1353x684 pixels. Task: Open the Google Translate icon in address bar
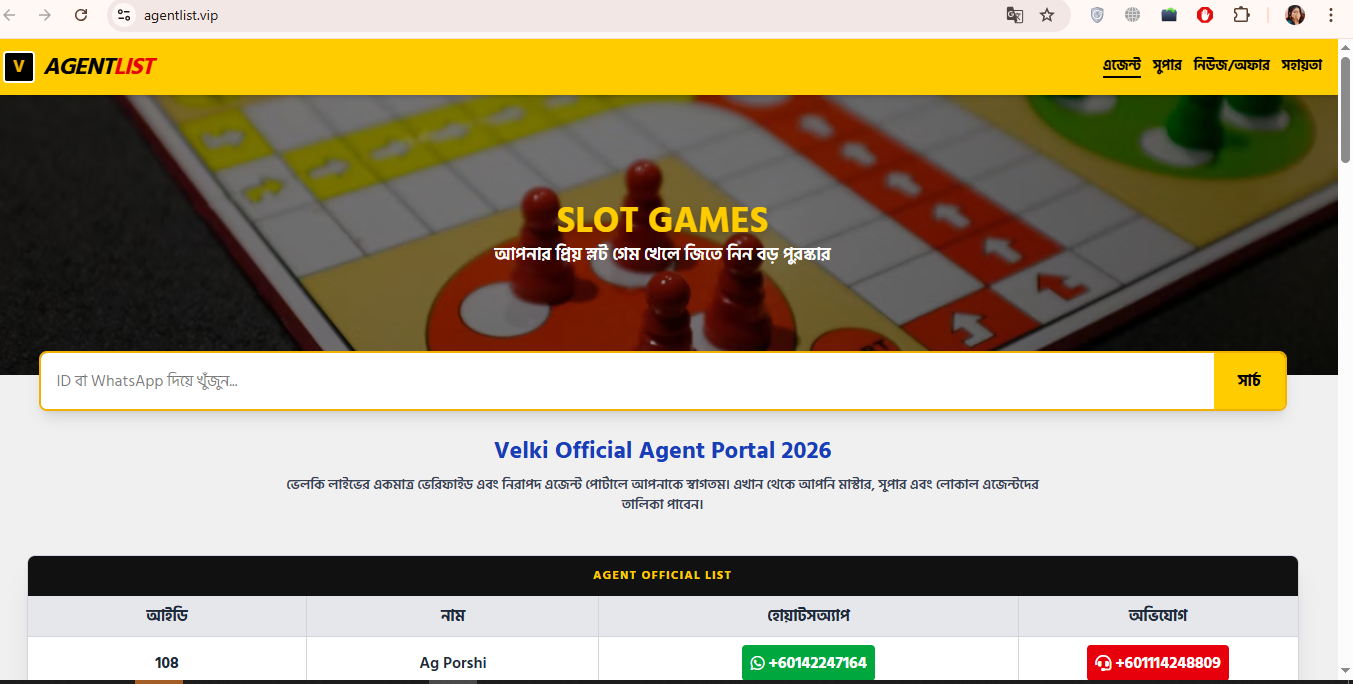[x=1015, y=15]
